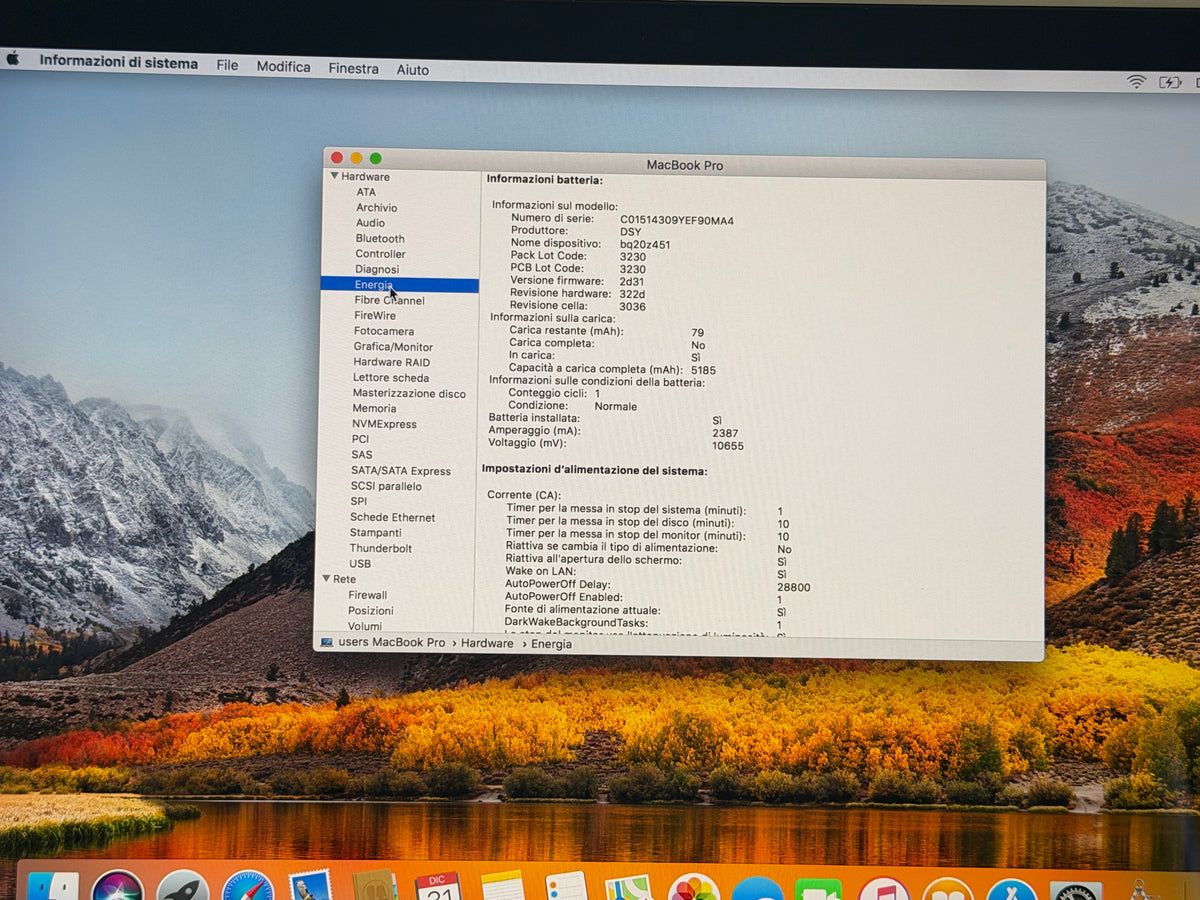This screenshot has height=900, width=1200.
Task: Select Grafica/Monitor in the sidebar
Action: (x=393, y=346)
